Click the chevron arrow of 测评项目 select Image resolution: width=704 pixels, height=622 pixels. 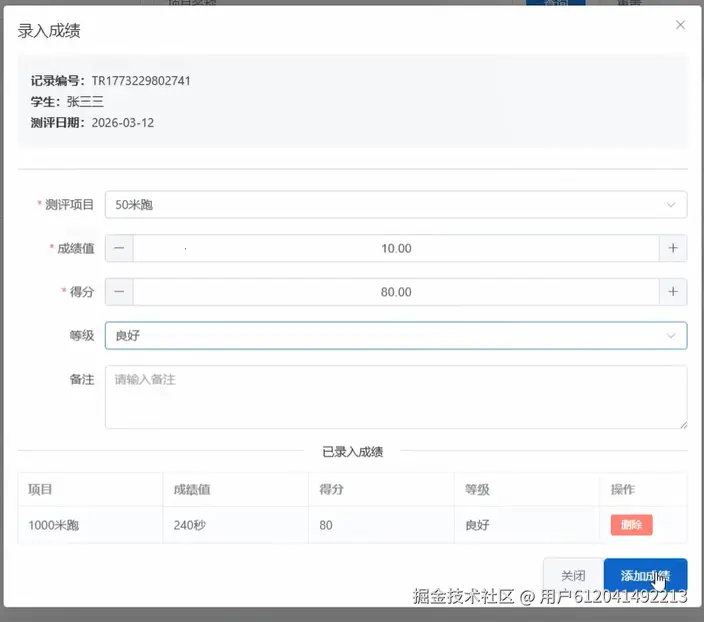pos(671,205)
